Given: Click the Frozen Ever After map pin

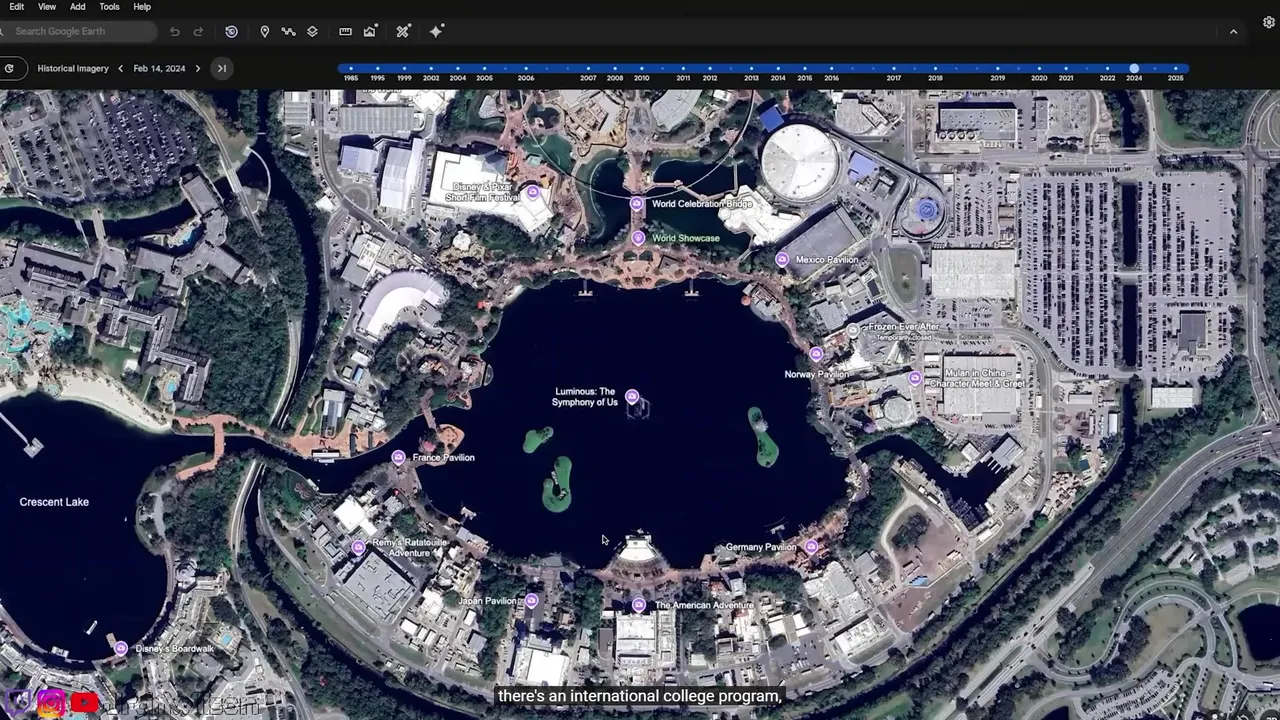Looking at the screenshot, I should [852, 330].
